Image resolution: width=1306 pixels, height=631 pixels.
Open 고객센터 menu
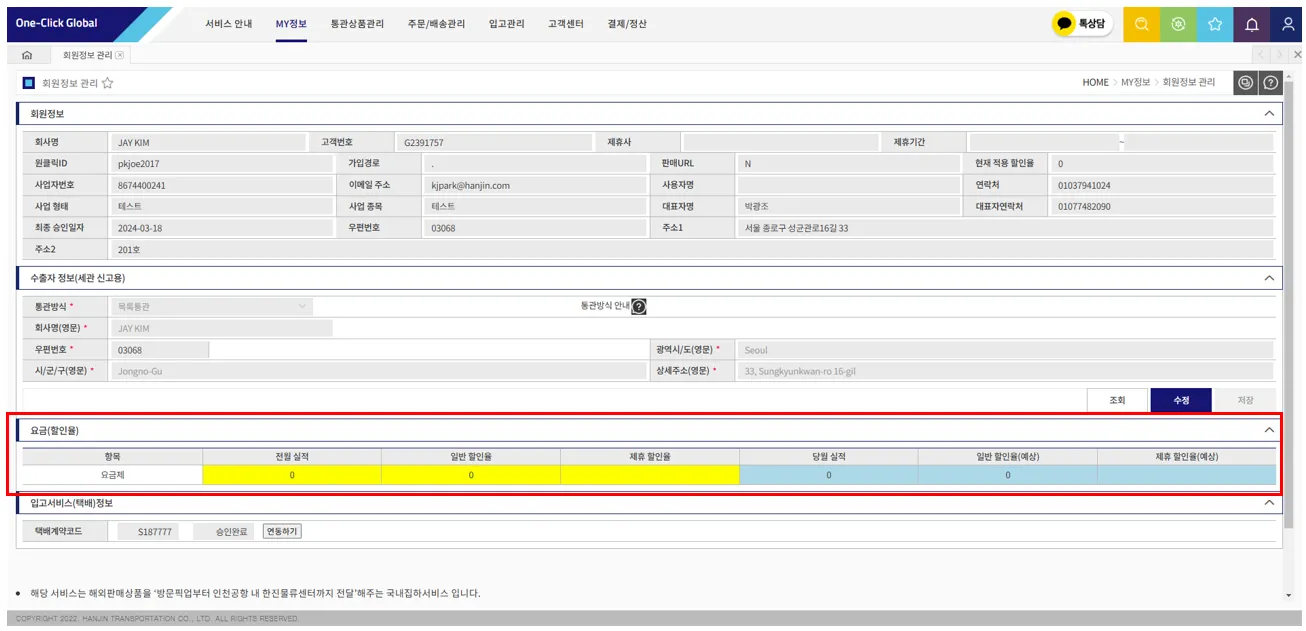pyautogui.click(x=566, y=24)
